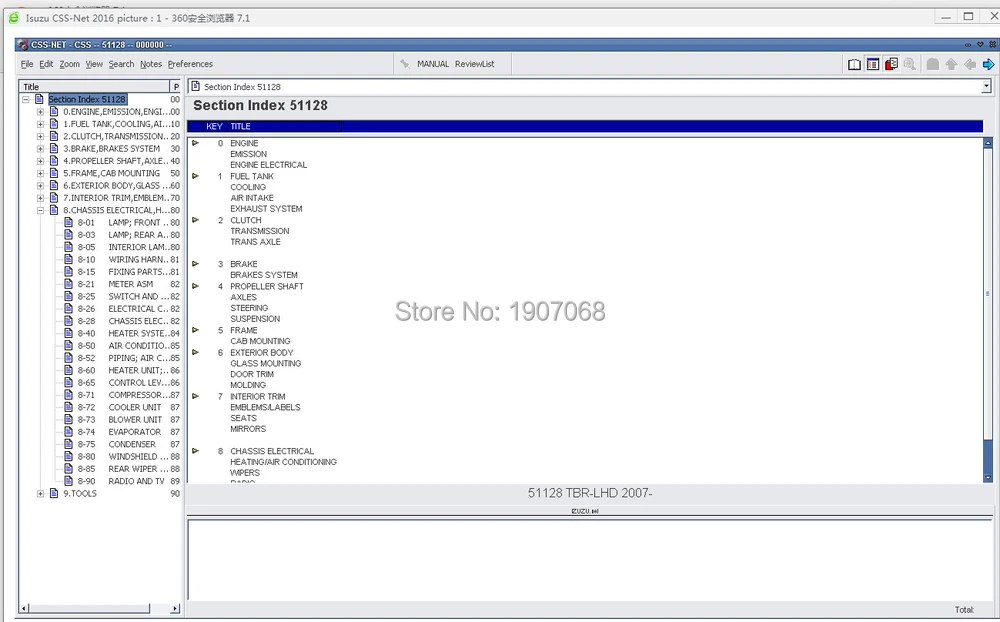Click the row arrow for key 4 PROPELLER SHAFT
This screenshot has width=1000, height=622.
coord(195,286)
